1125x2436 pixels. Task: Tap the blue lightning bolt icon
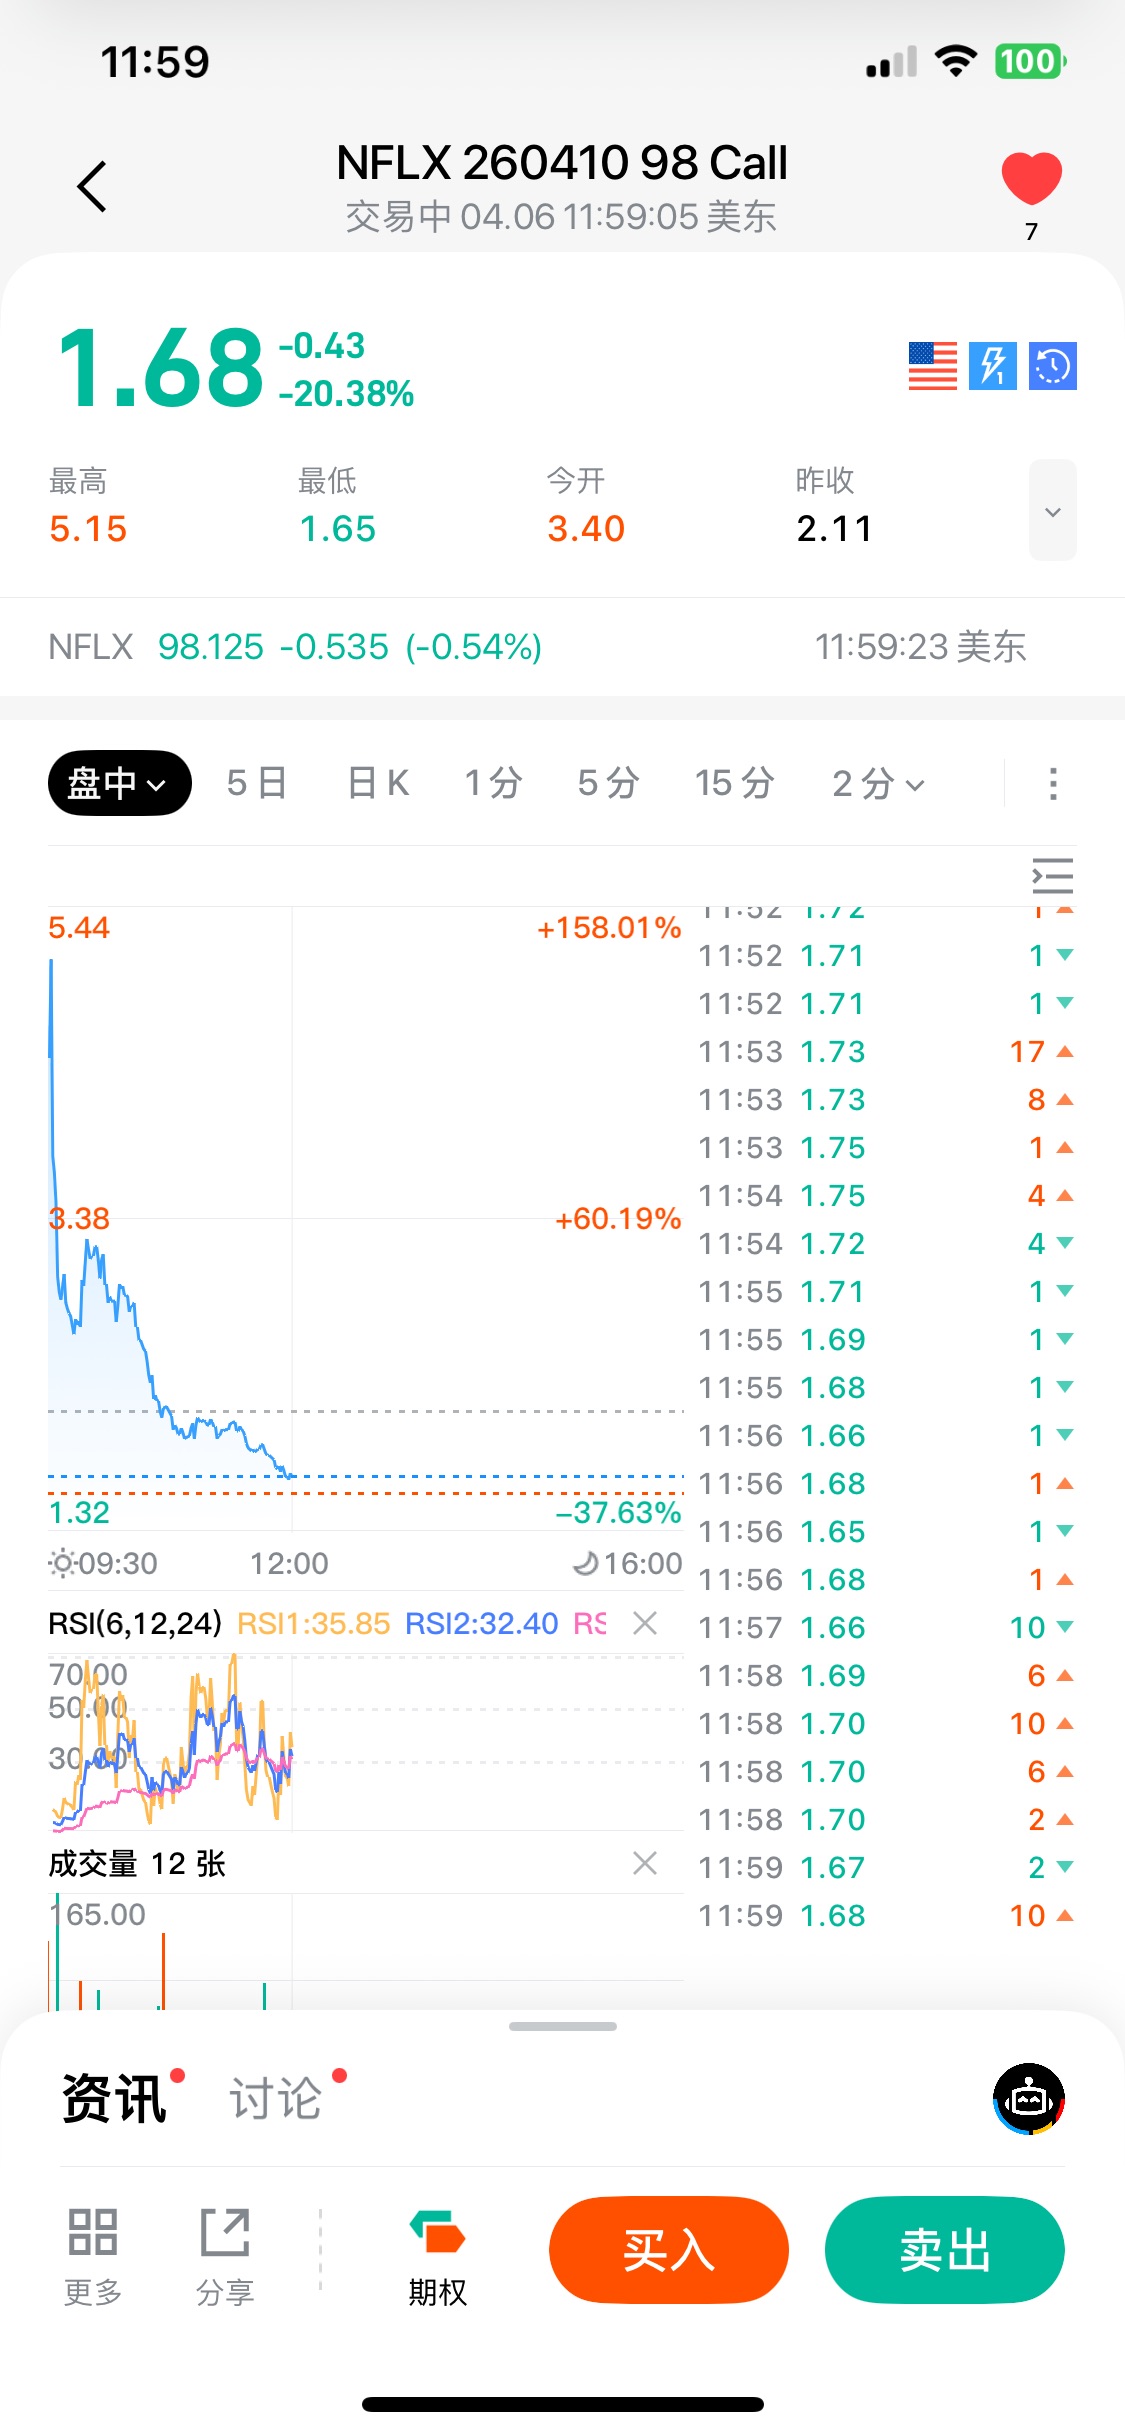click(992, 366)
